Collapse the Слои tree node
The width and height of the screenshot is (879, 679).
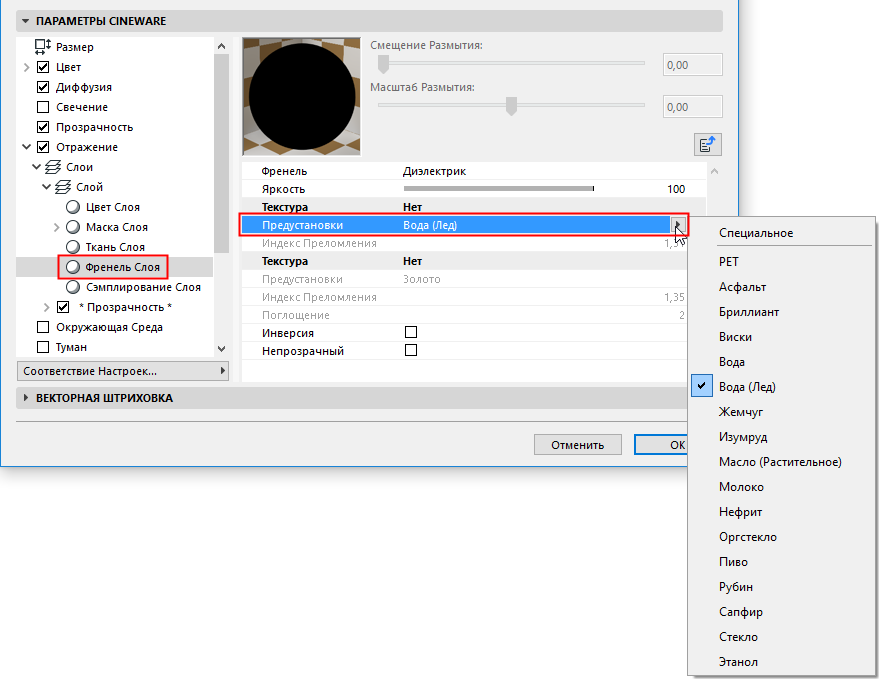(36, 167)
